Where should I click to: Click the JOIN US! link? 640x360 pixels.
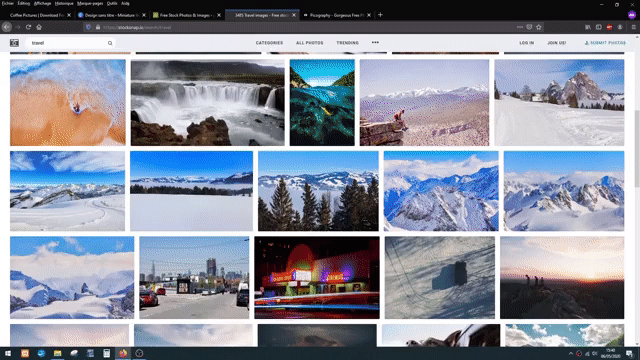pyautogui.click(x=556, y=43)
